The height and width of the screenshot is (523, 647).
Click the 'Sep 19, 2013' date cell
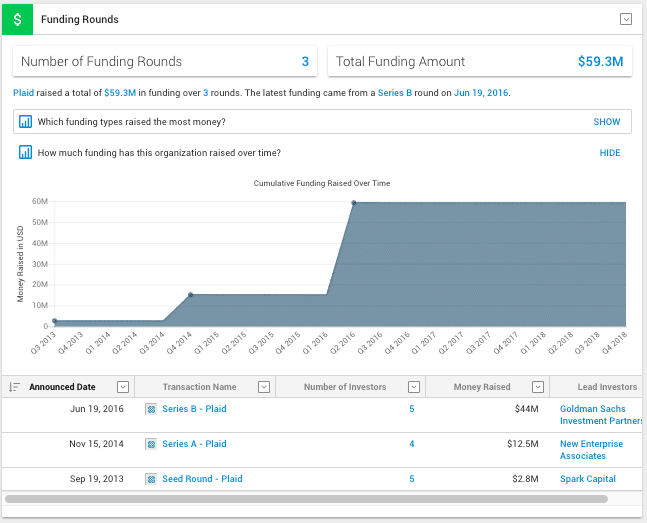97,479
